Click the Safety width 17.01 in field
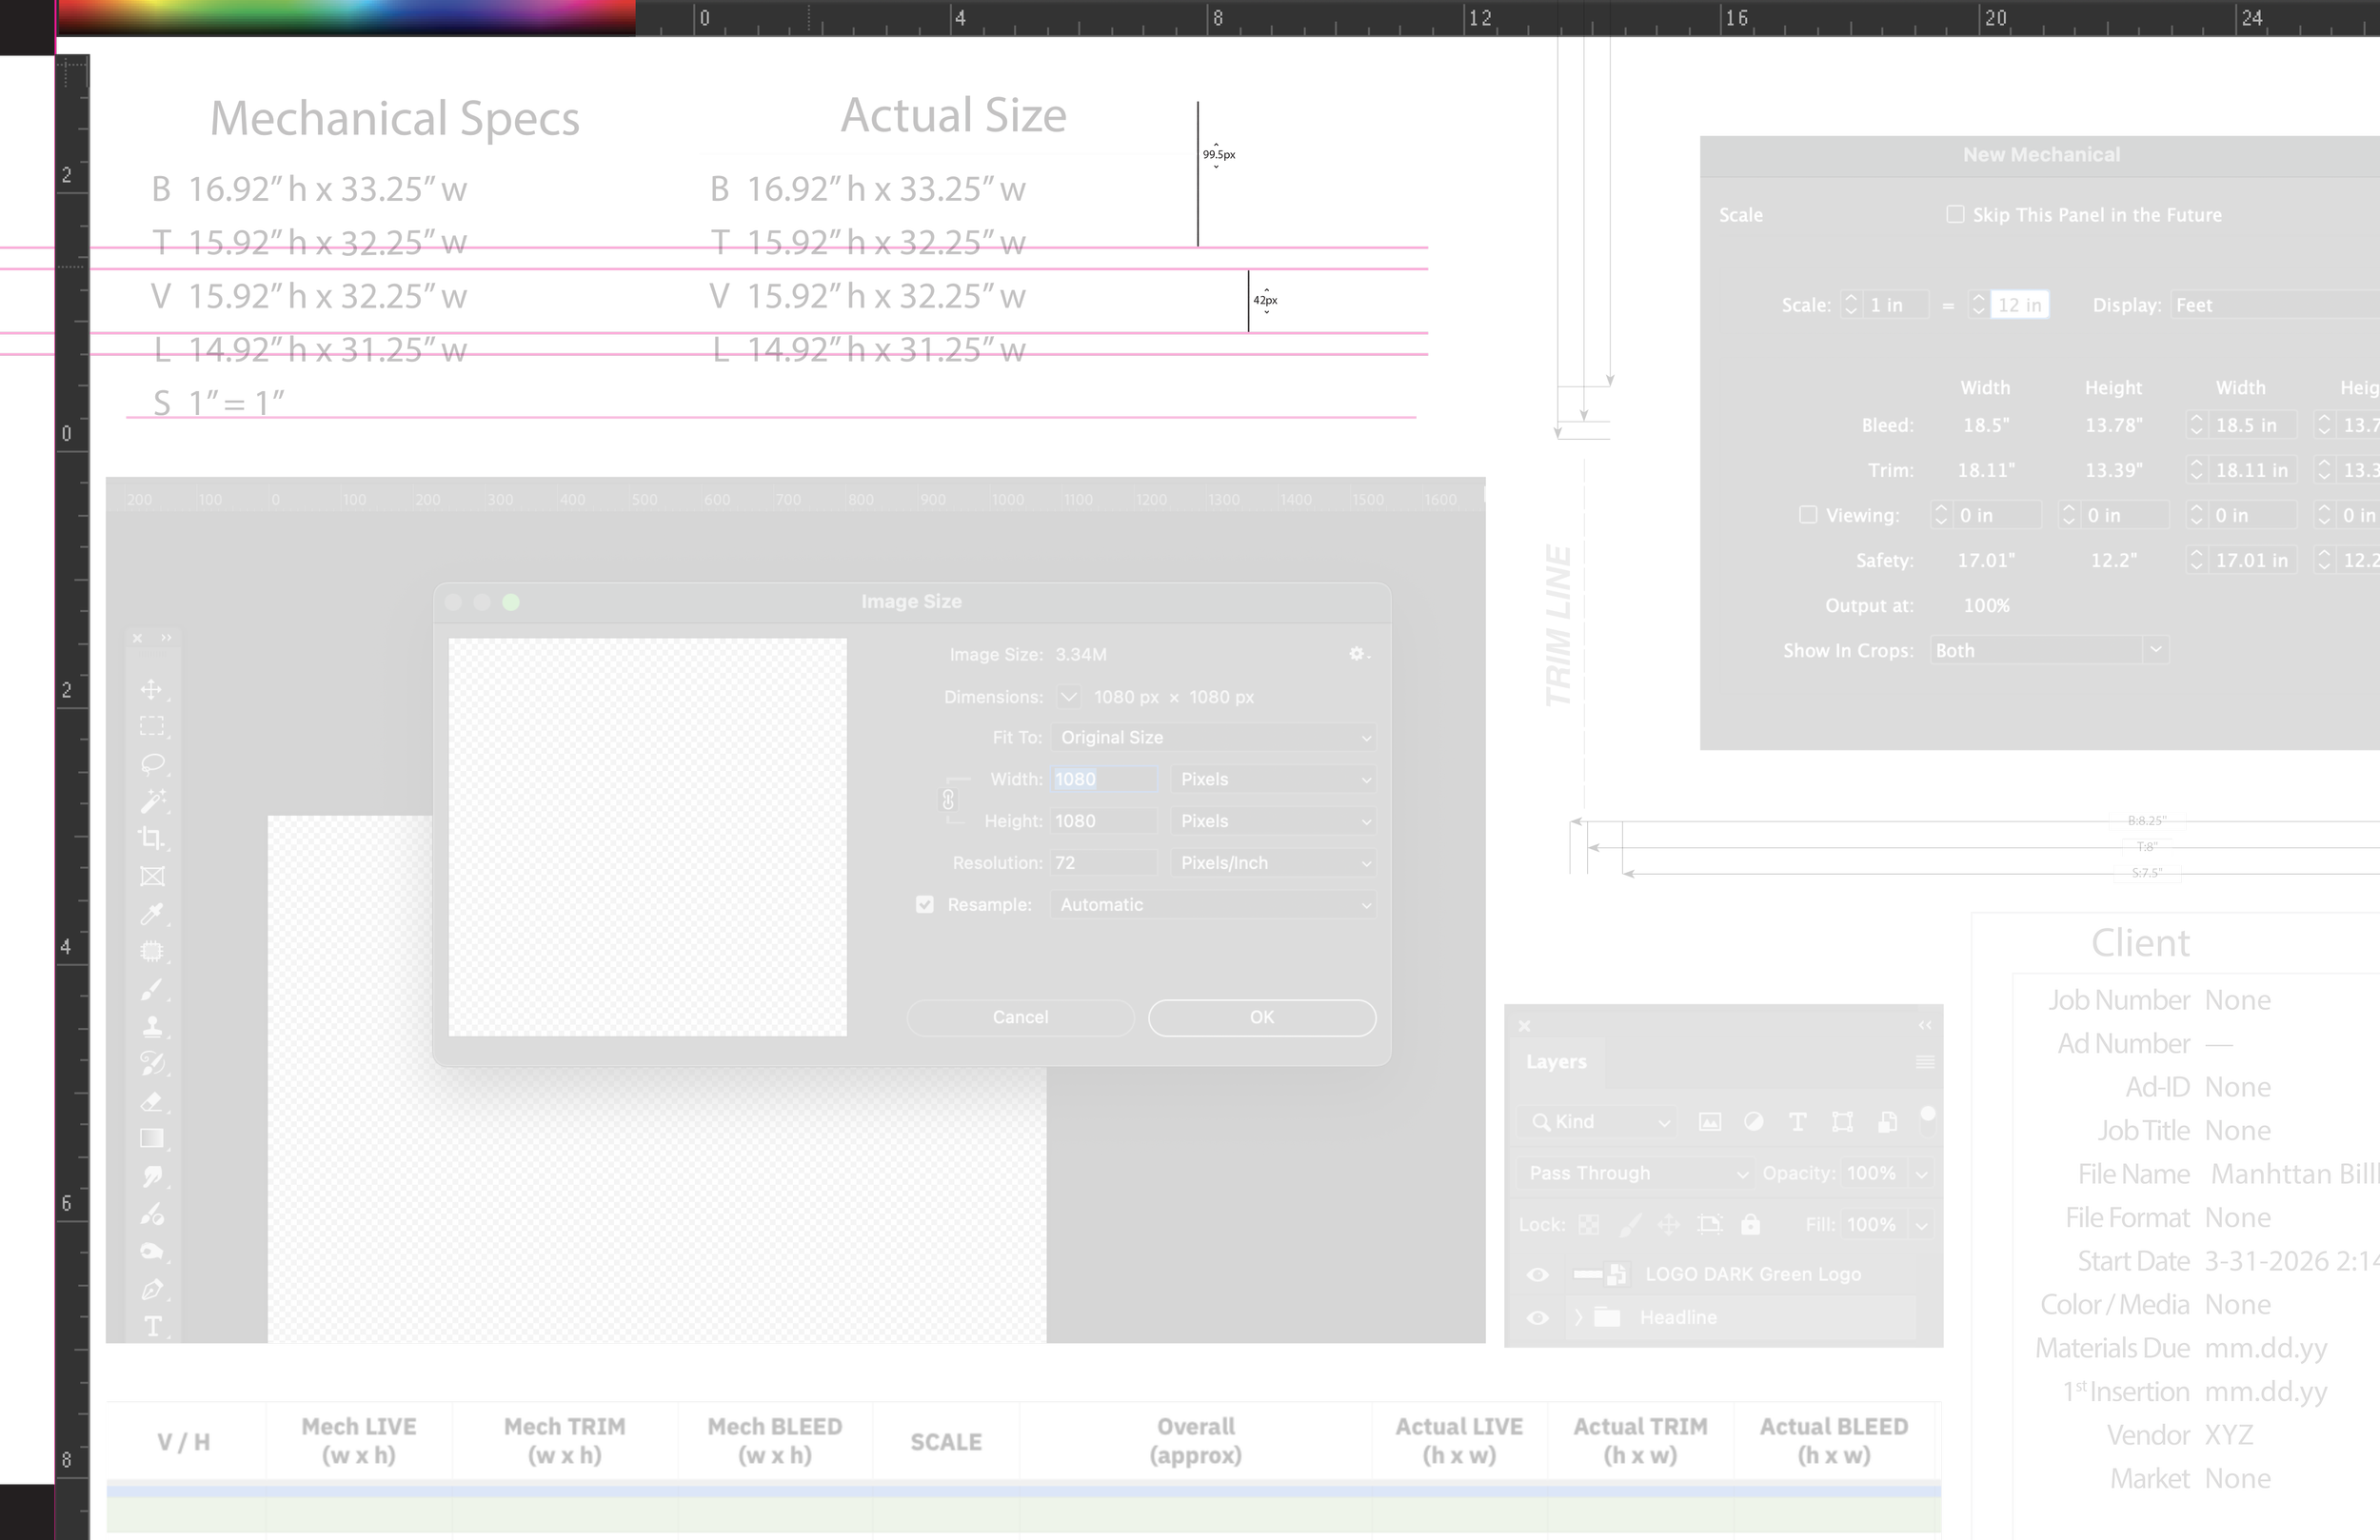The width and height of the screenshot is (2380, 1540). pyautogui.click(x=2253, y=560)
